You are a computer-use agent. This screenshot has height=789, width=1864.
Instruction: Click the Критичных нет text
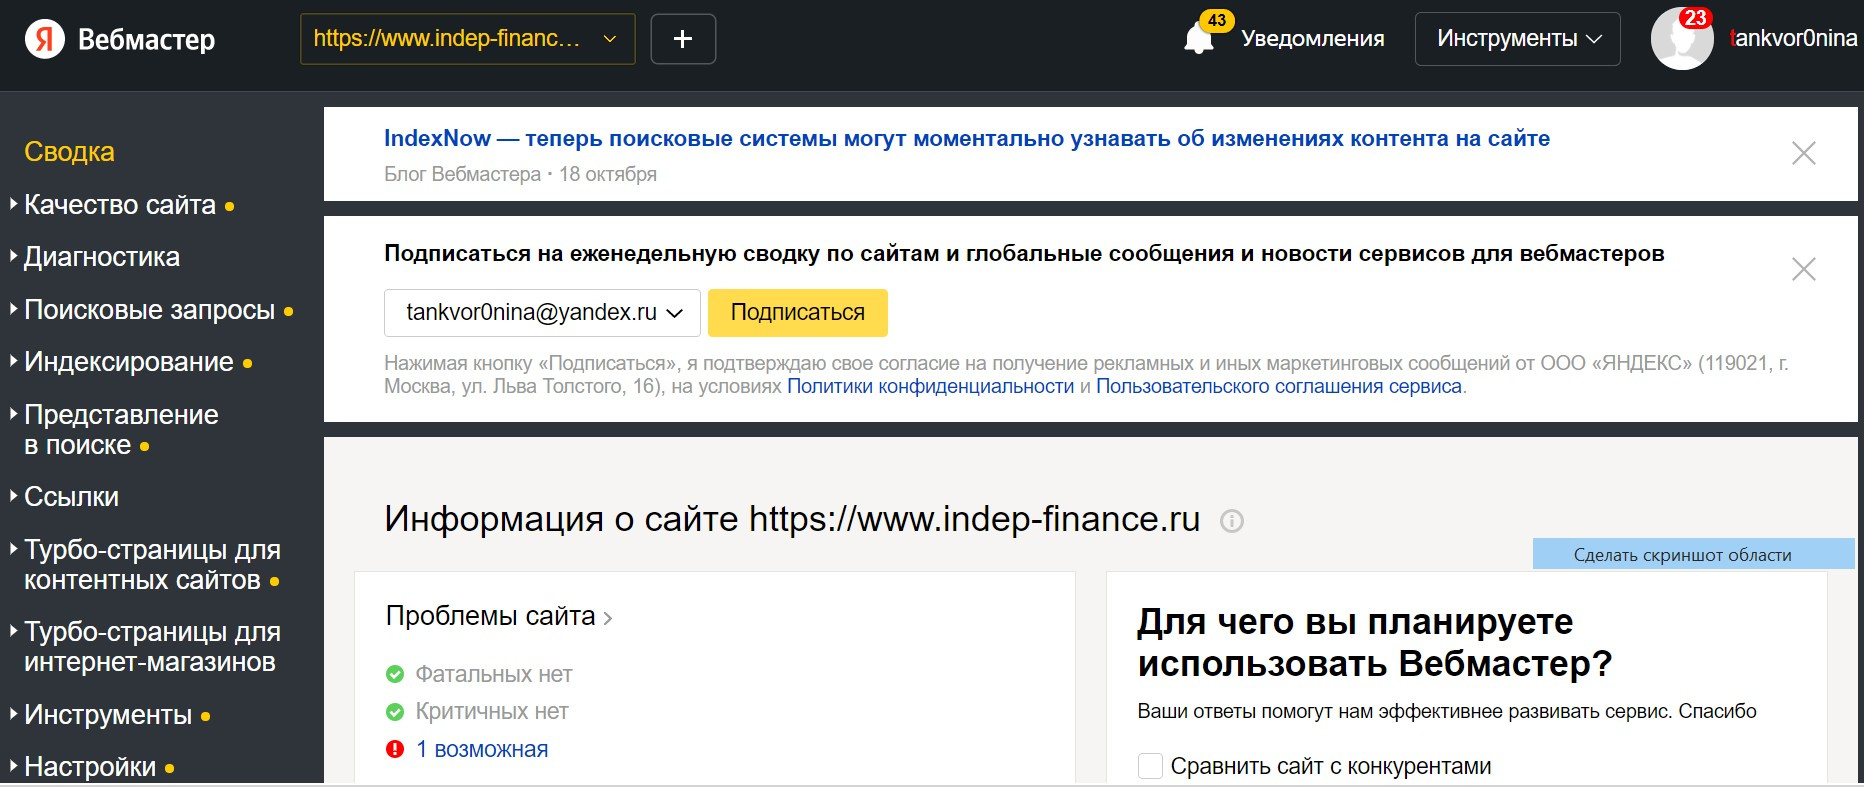click(492, 712)
